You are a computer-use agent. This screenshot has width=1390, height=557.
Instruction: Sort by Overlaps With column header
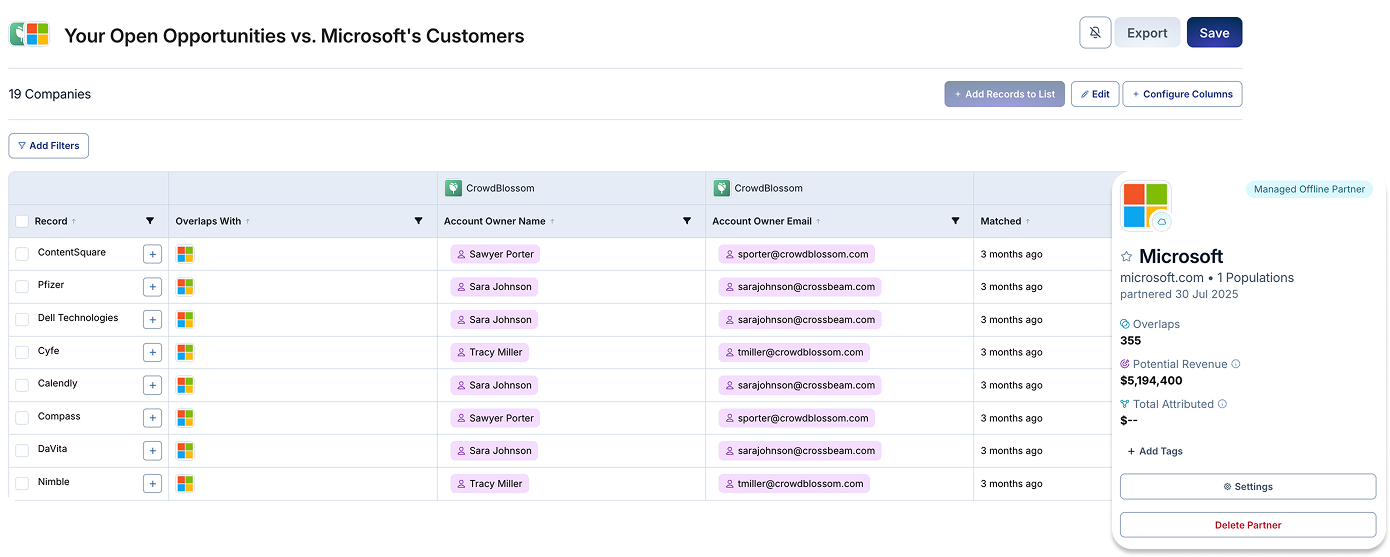[x=213, y=221]
